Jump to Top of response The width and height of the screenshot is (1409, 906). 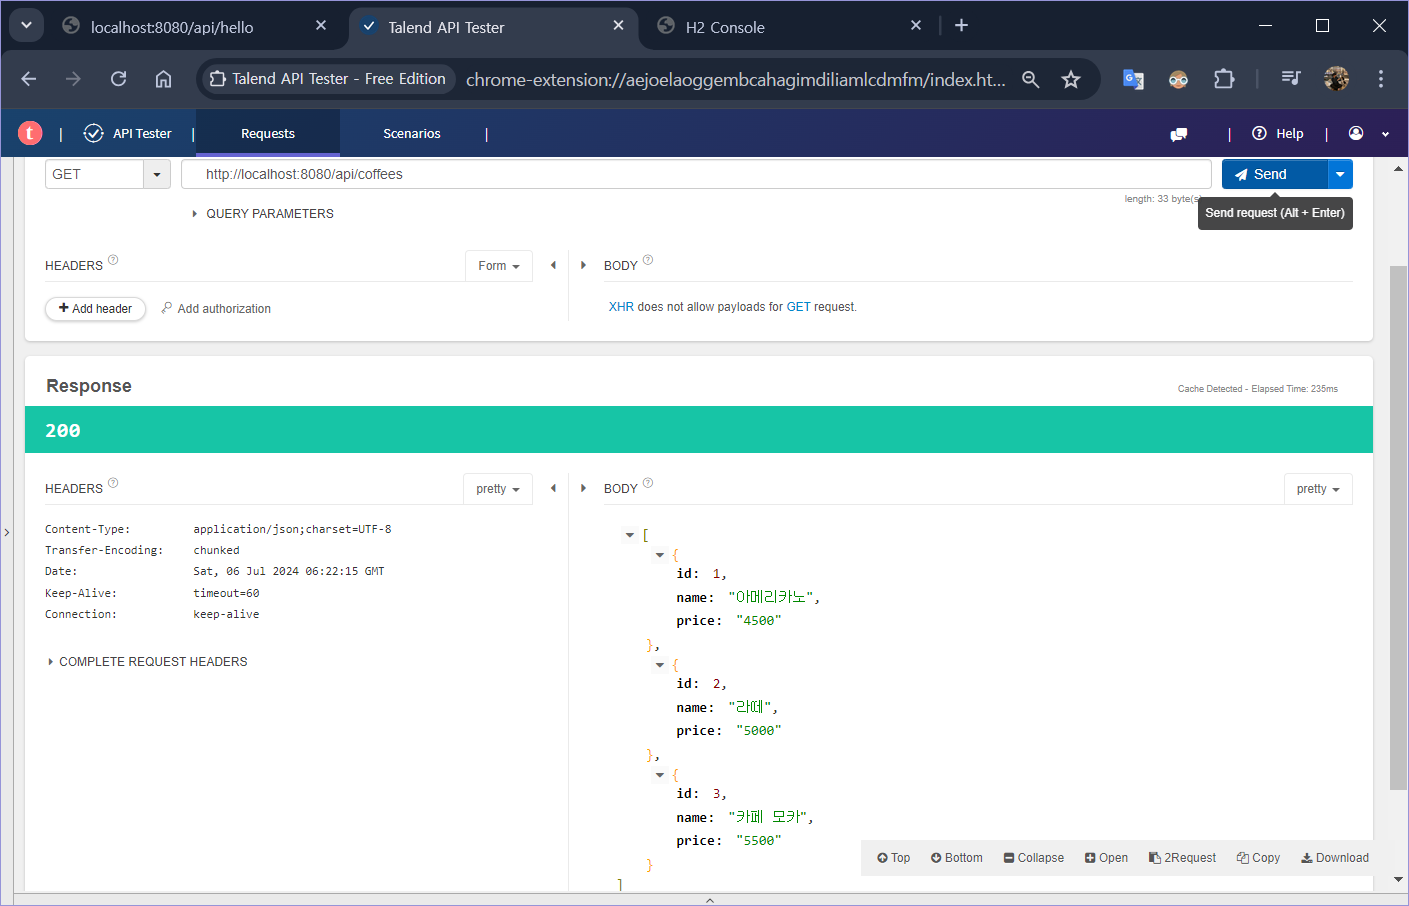coord(893,858)
